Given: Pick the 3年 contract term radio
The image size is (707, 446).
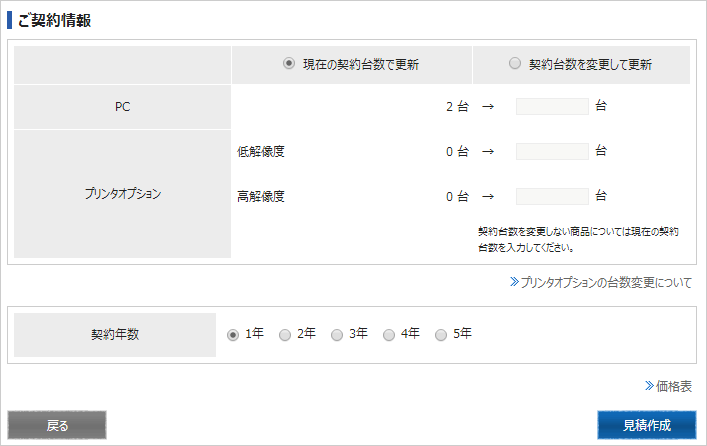Looking at the screenshot, I should [337, 335].
